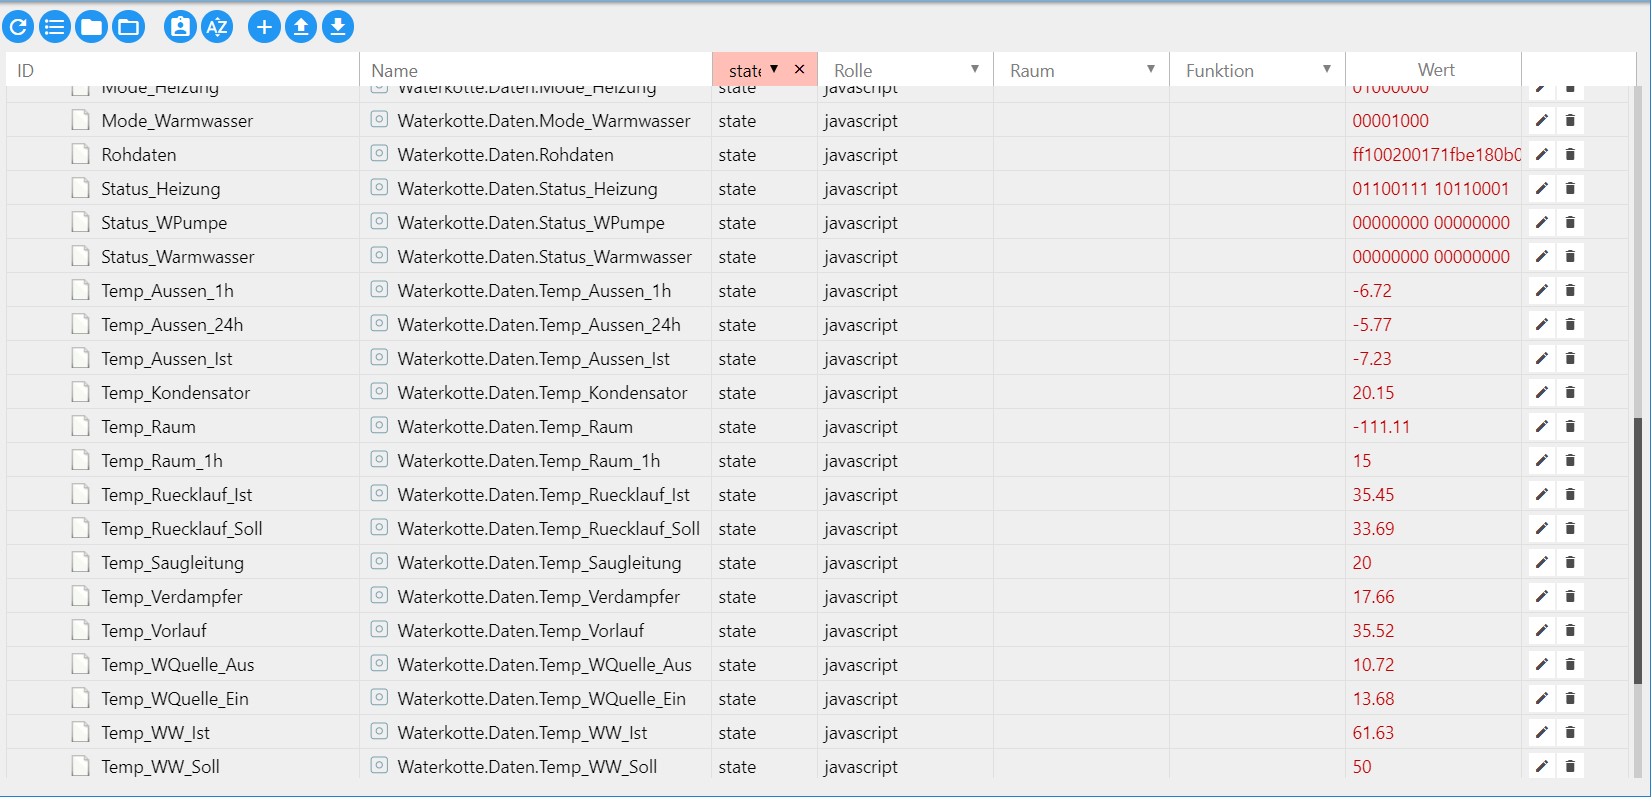Image resolution: width=1652 pixels, height=801 pixels.
Task: Delete the Status_WPumpe object
Action: 1570,223
